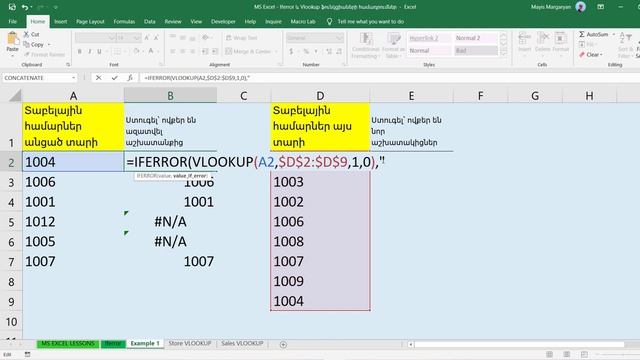Click the Select All corner triangle

click(15, 96)
